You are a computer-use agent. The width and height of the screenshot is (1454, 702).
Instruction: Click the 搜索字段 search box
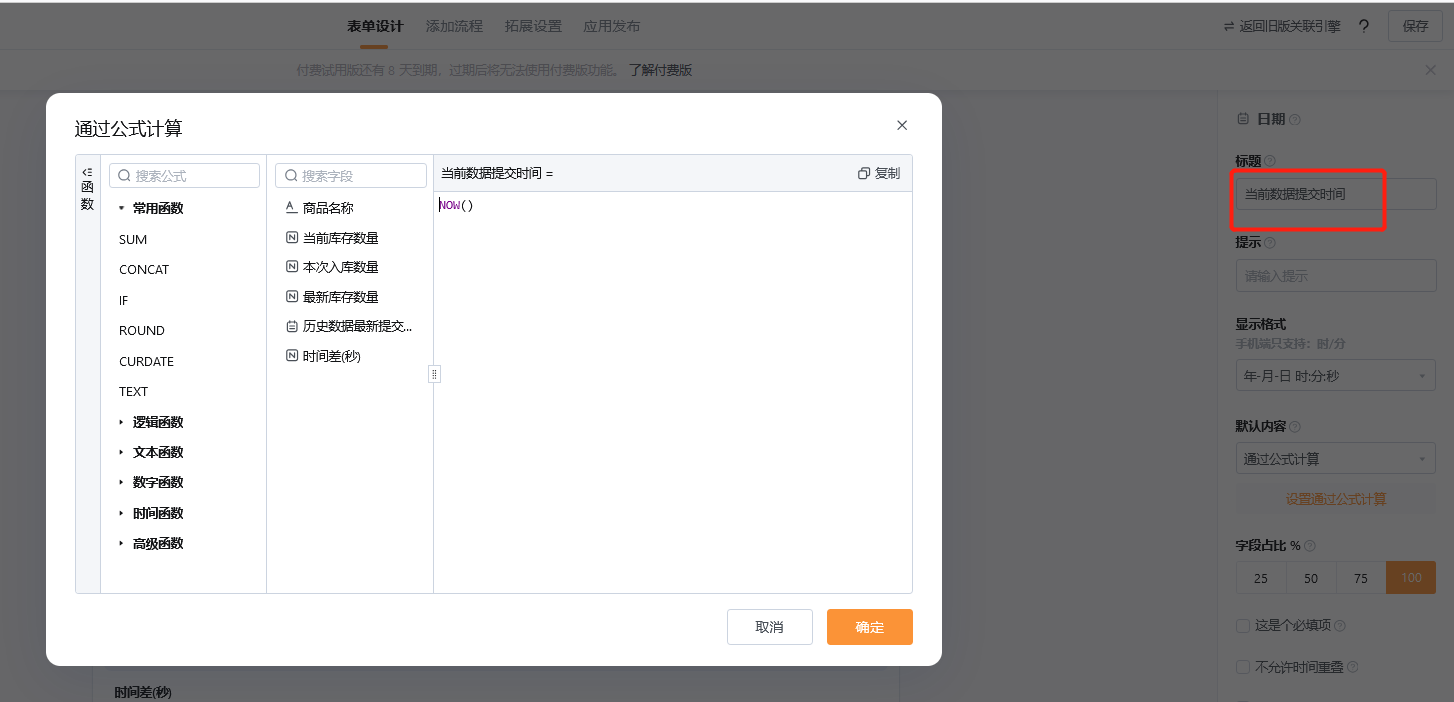point(351,175)
